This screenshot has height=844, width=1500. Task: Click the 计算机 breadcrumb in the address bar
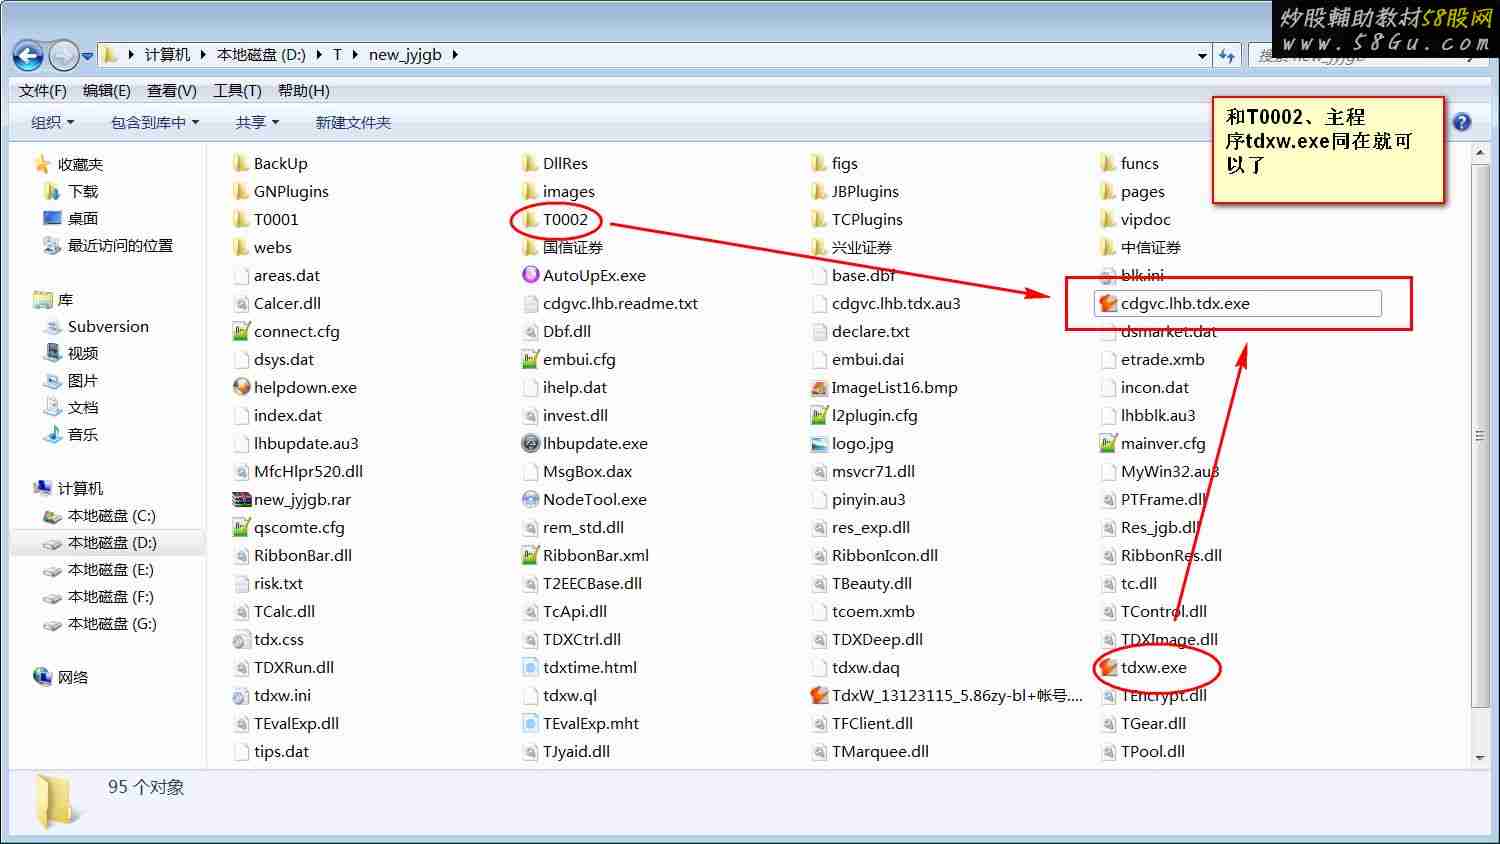tap(167, 55)
